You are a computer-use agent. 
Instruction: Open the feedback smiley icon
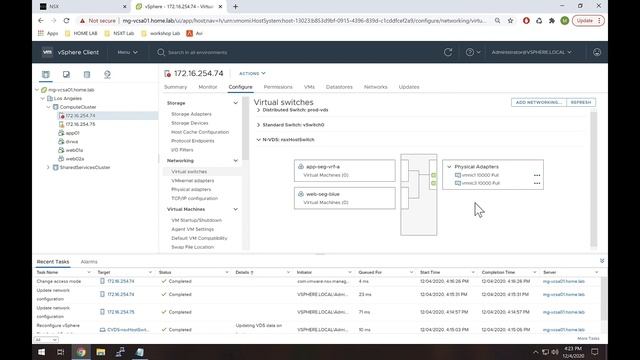597,52
